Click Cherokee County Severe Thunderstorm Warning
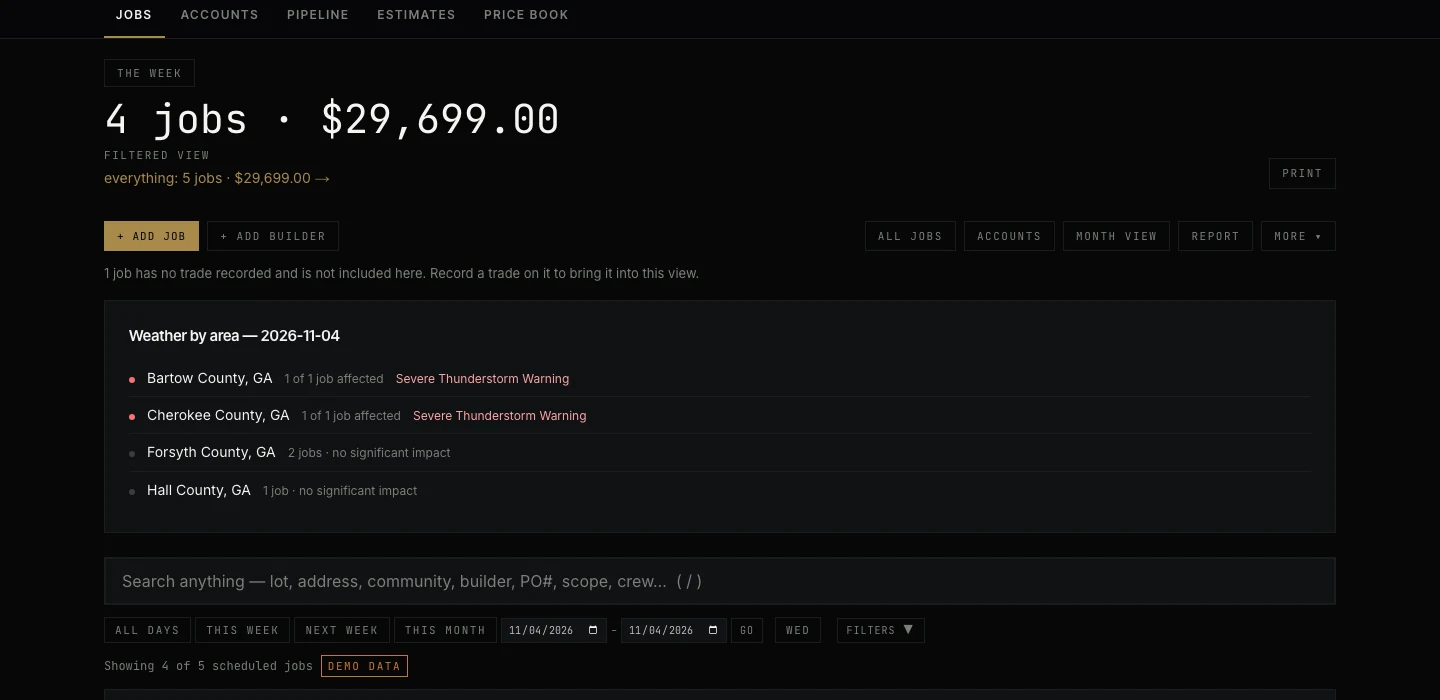 [x=499, y=416]
